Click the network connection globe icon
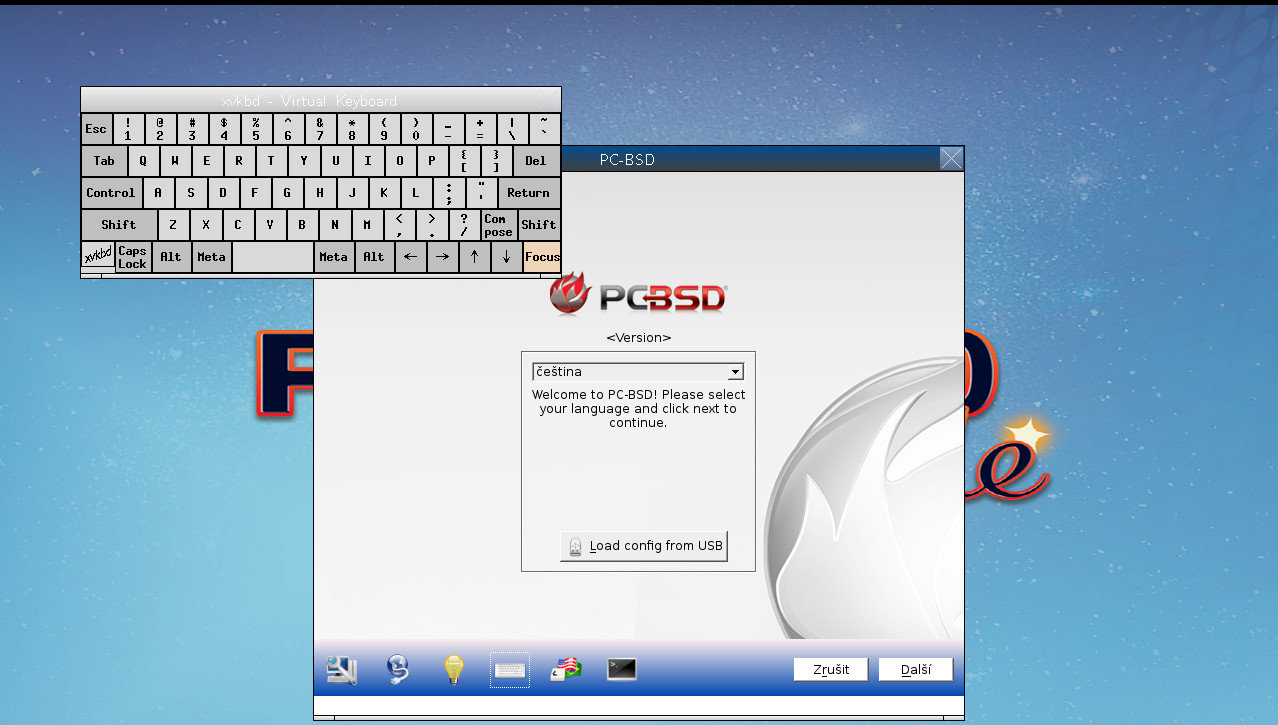This screenshot has width=1278, height=725. tap(397, 669)
